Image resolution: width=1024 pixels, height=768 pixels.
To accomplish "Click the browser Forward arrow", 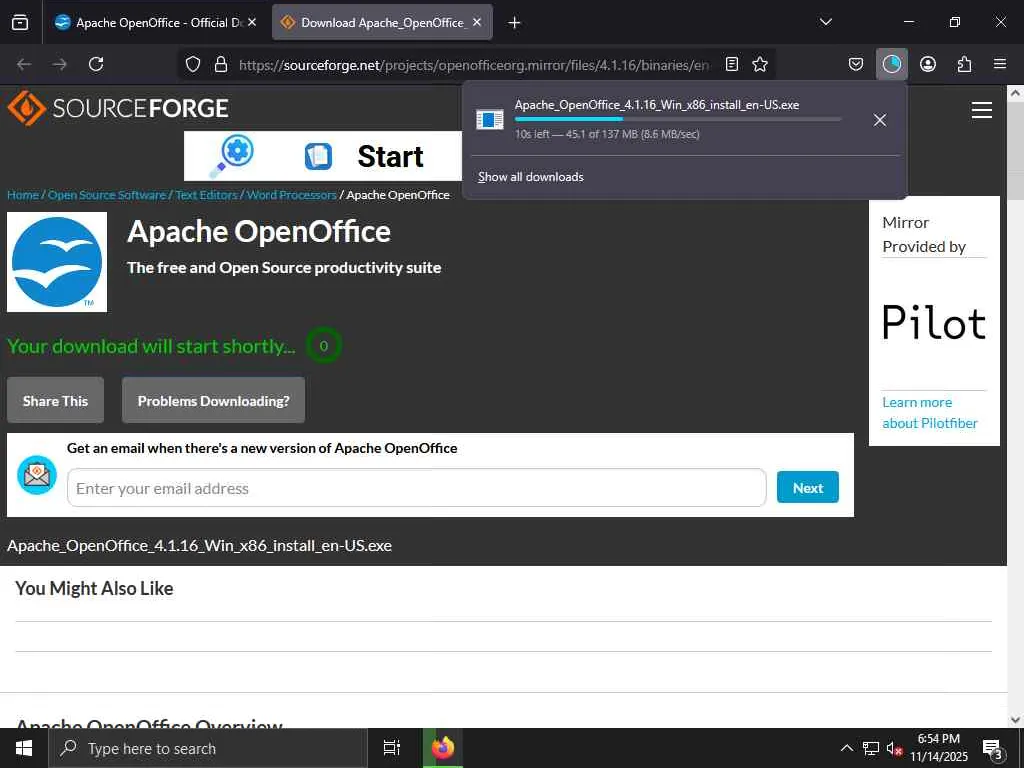I will pos(60,64).
